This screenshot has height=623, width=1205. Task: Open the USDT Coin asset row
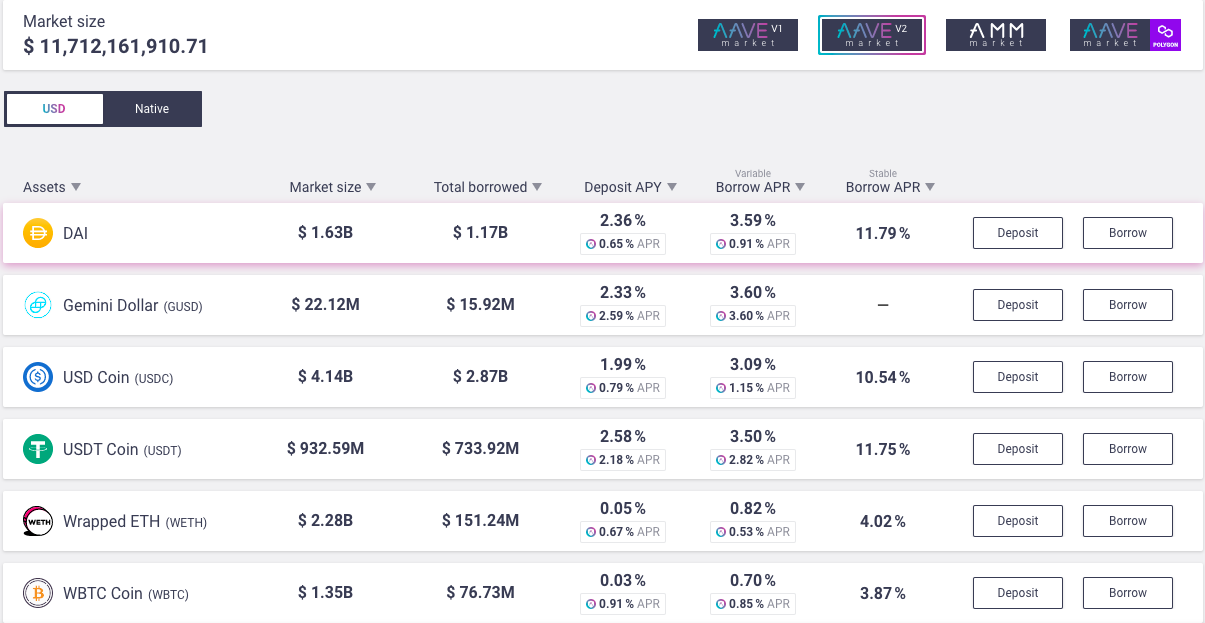coord(603,449)
